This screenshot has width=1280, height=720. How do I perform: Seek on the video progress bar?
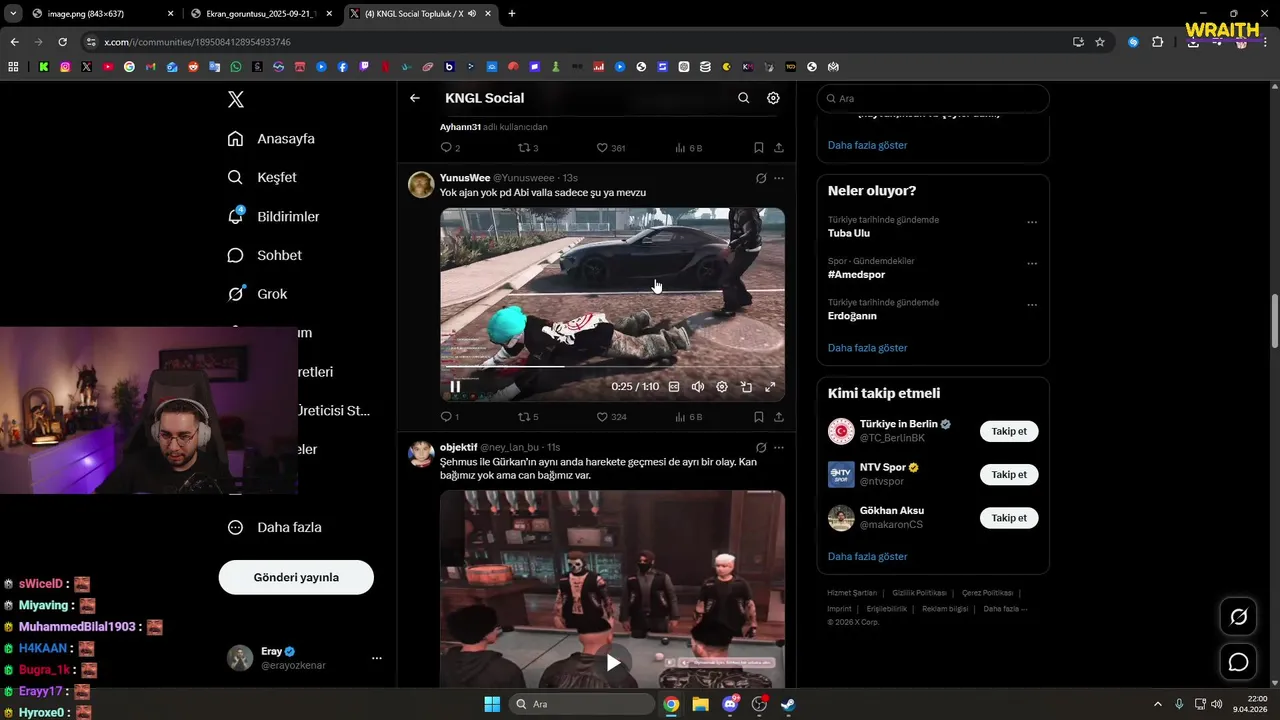(612, 367)
